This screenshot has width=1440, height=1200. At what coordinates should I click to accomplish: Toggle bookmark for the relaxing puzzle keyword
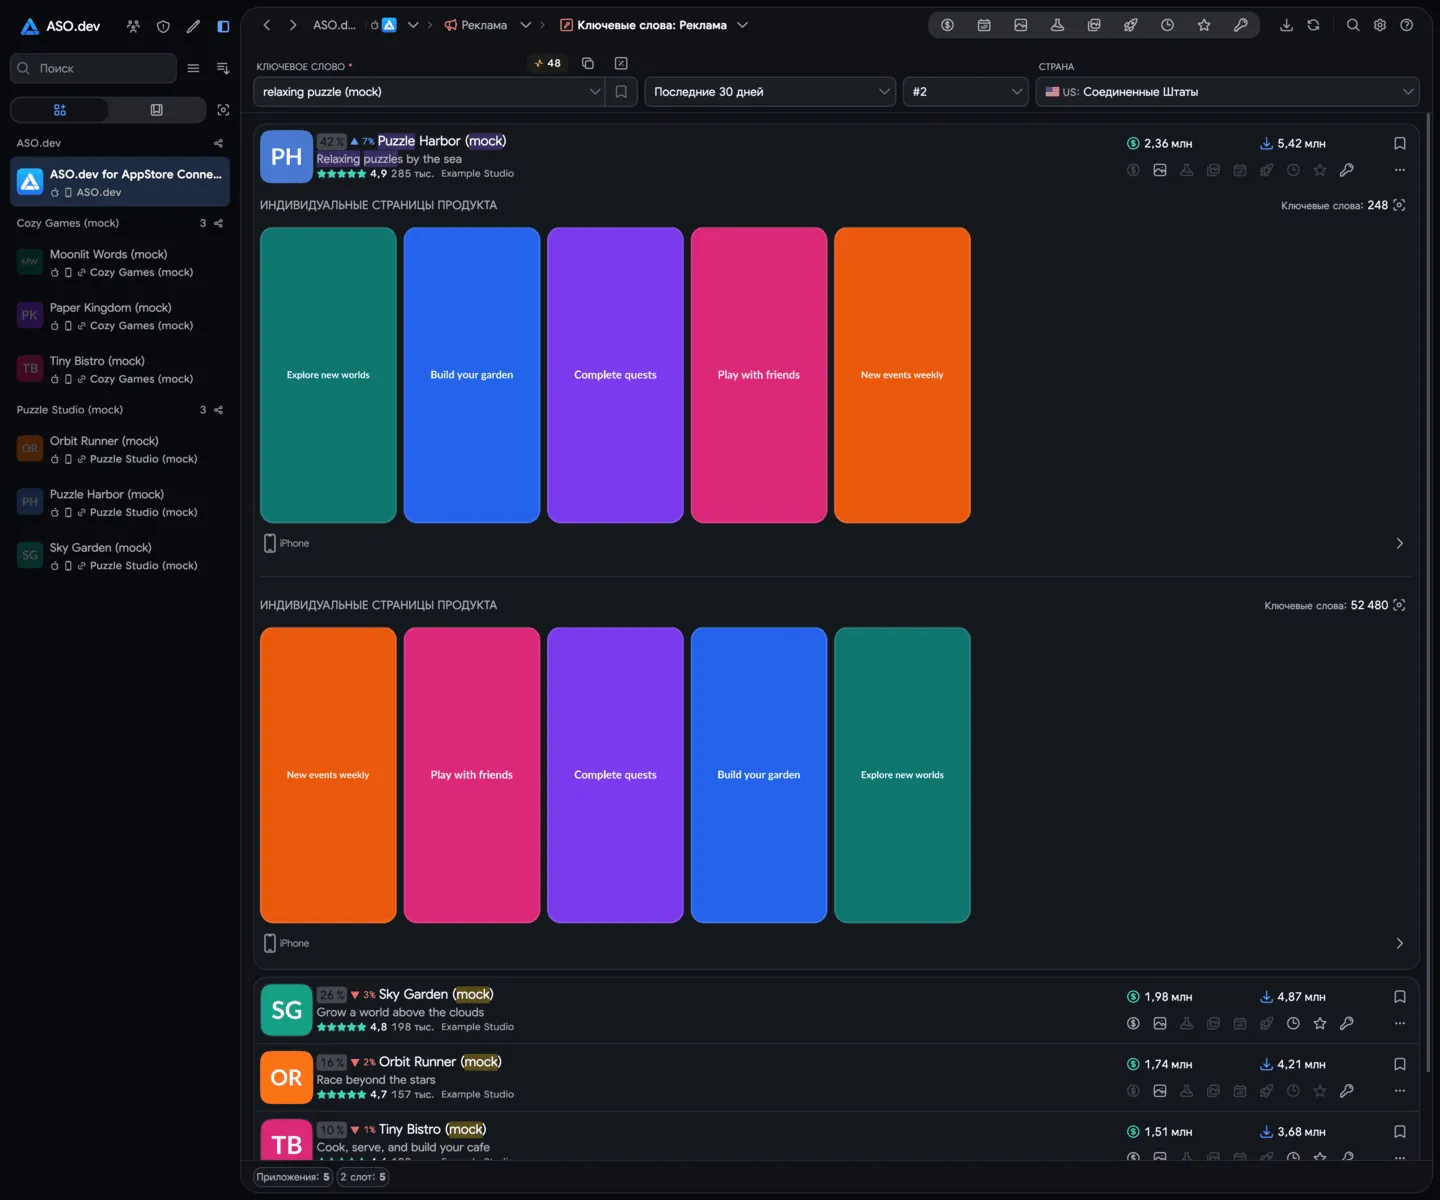point(621,92)
